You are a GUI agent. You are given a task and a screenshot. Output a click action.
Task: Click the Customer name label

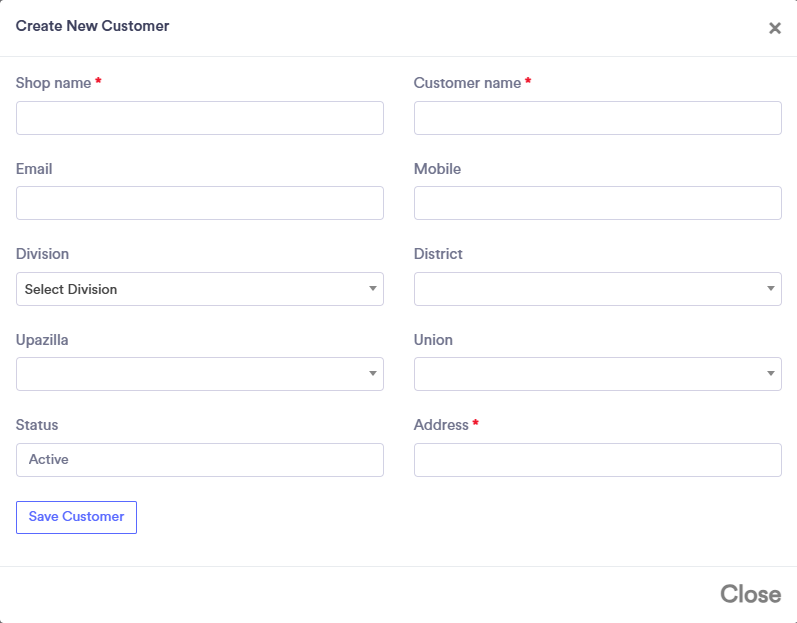467,83
